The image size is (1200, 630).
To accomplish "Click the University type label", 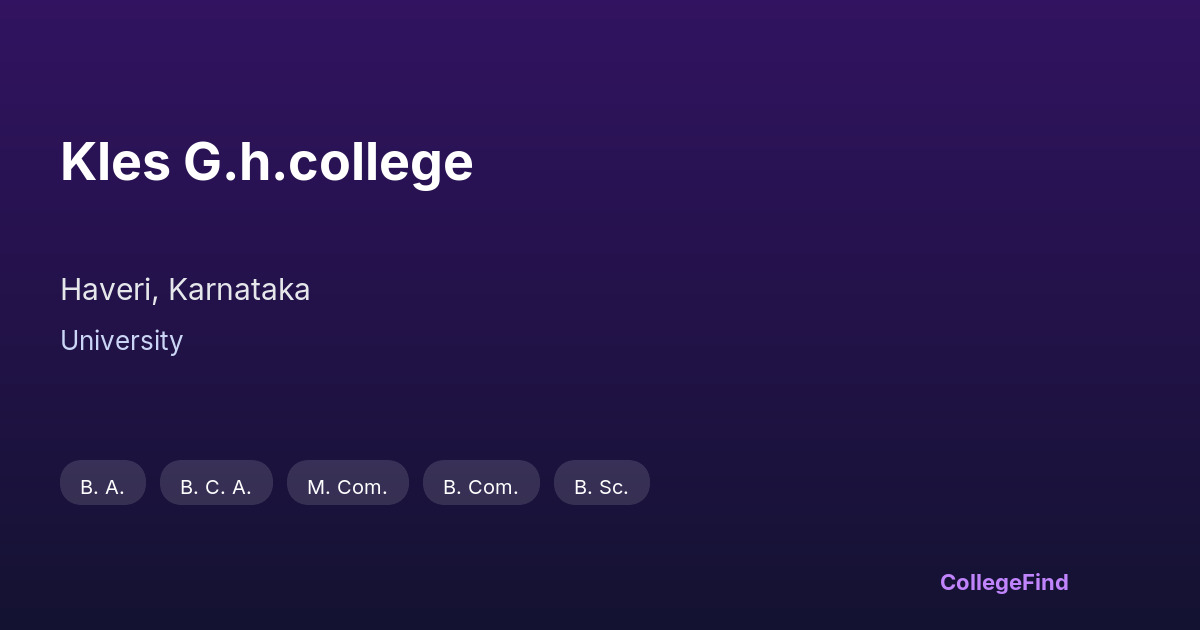I will coord(121,341).
